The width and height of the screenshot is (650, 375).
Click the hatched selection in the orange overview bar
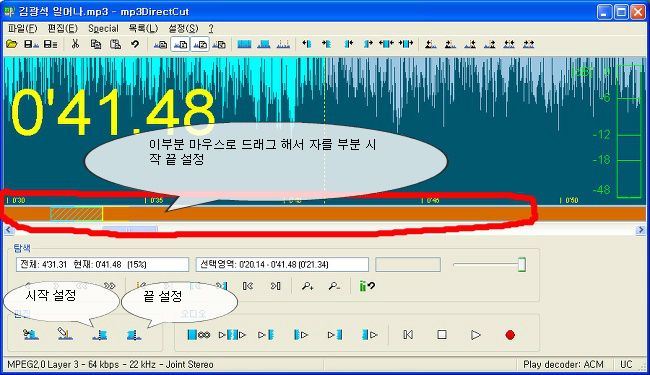(x=77, y=214)
